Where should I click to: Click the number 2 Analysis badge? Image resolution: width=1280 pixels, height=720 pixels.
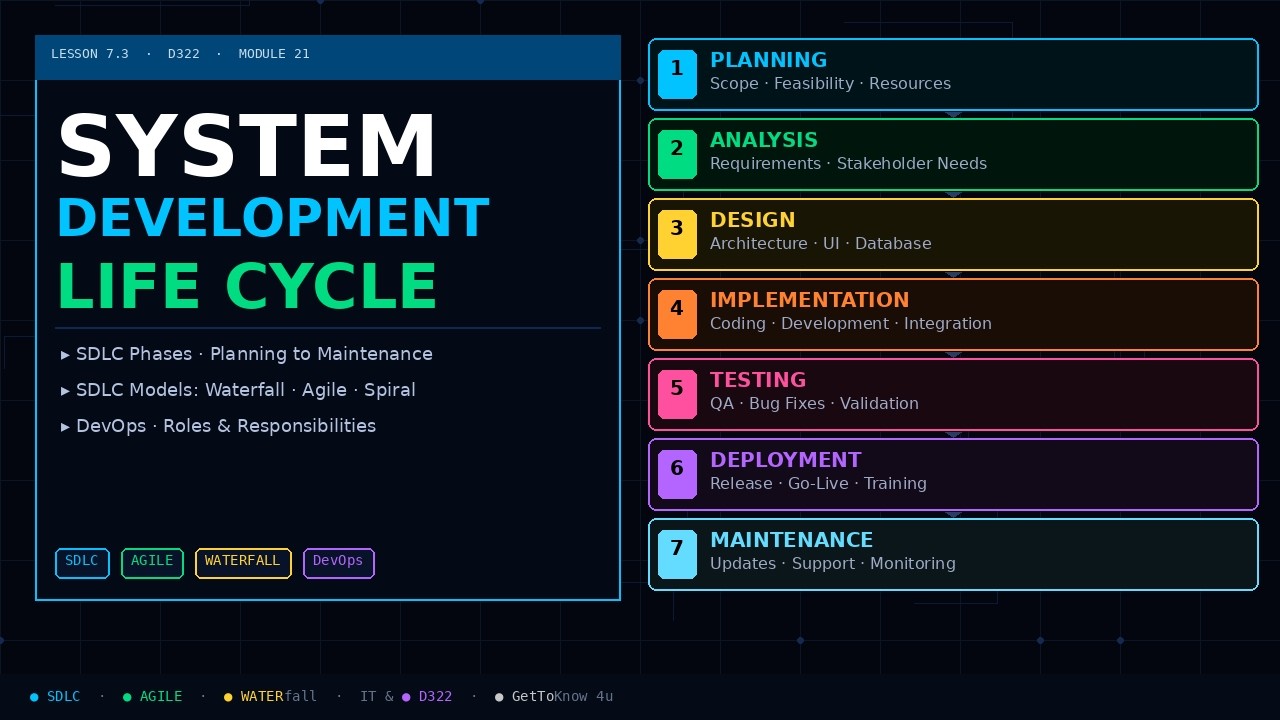point(677,154)
